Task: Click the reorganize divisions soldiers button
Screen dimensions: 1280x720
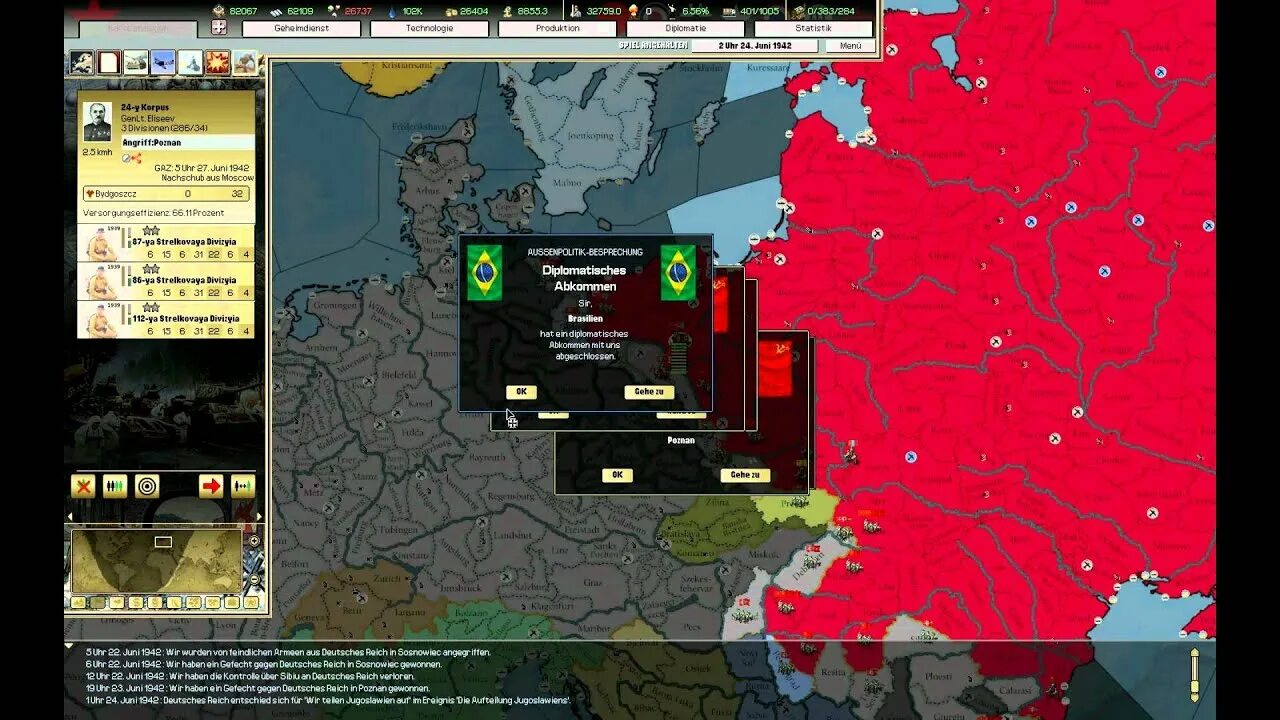Action: [x=115, y=487]
